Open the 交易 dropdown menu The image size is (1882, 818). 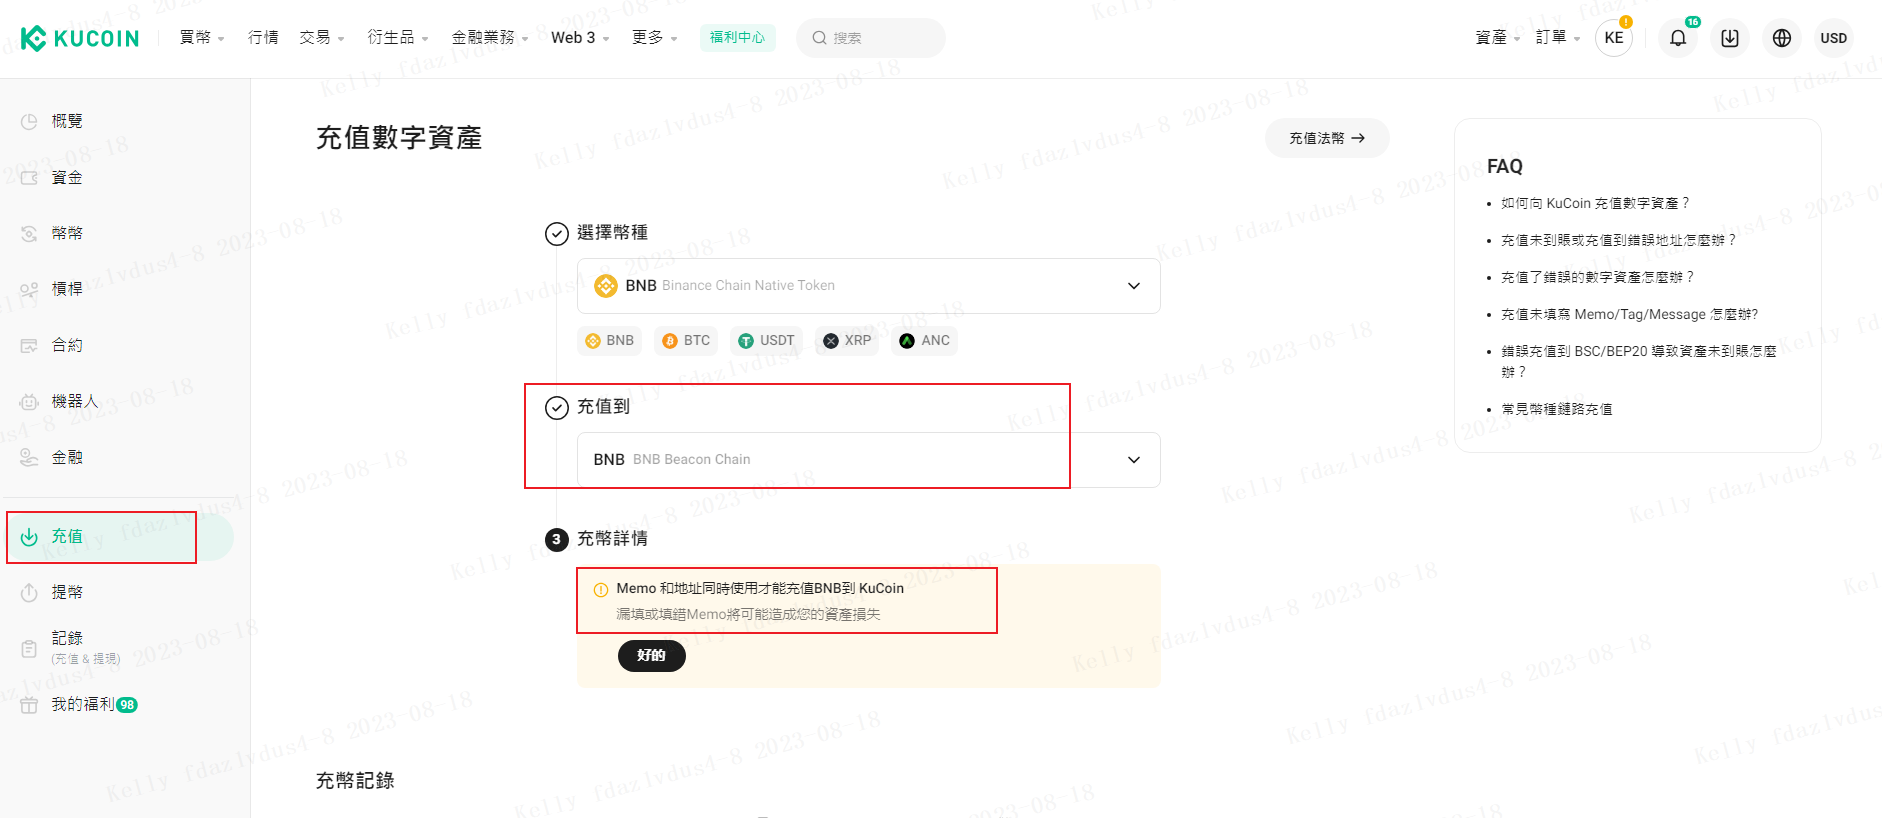click(x=322, y=38)
